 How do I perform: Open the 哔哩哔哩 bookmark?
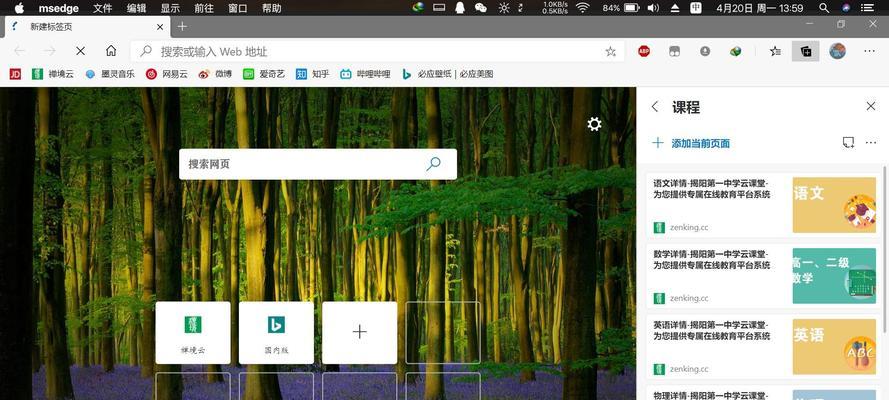(x=365, y=74)
